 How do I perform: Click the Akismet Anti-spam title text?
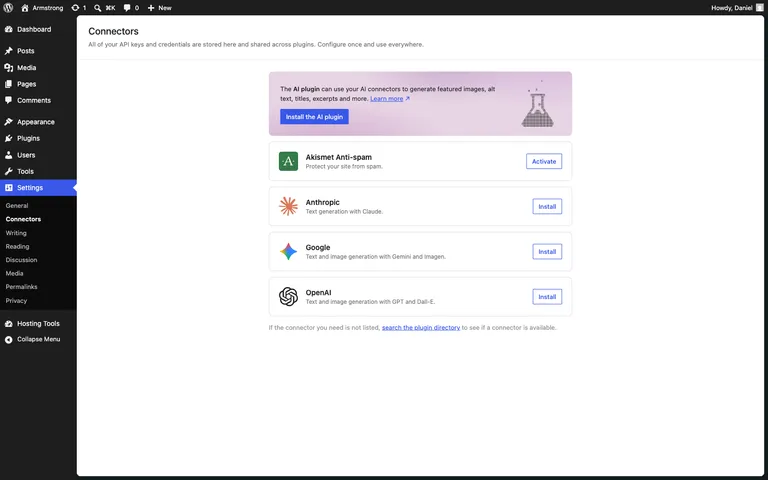click(x=338, y=157)
